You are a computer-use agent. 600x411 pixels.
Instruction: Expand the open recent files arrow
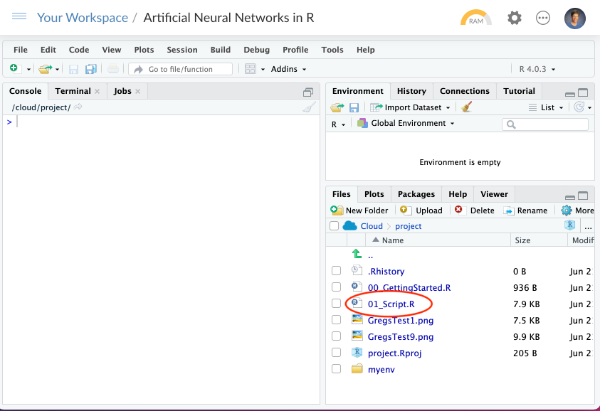pyautogui.click(x=57, y=70)
